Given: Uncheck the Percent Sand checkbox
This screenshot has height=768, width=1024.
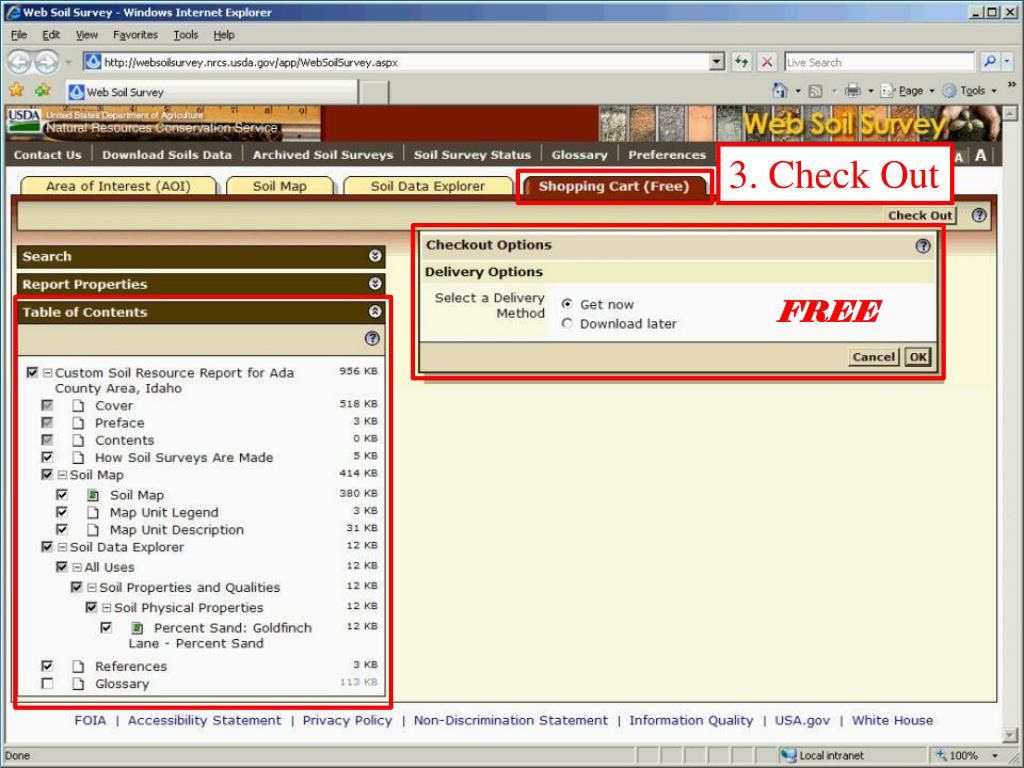Looking at the screenshot, I should point(106,628).
